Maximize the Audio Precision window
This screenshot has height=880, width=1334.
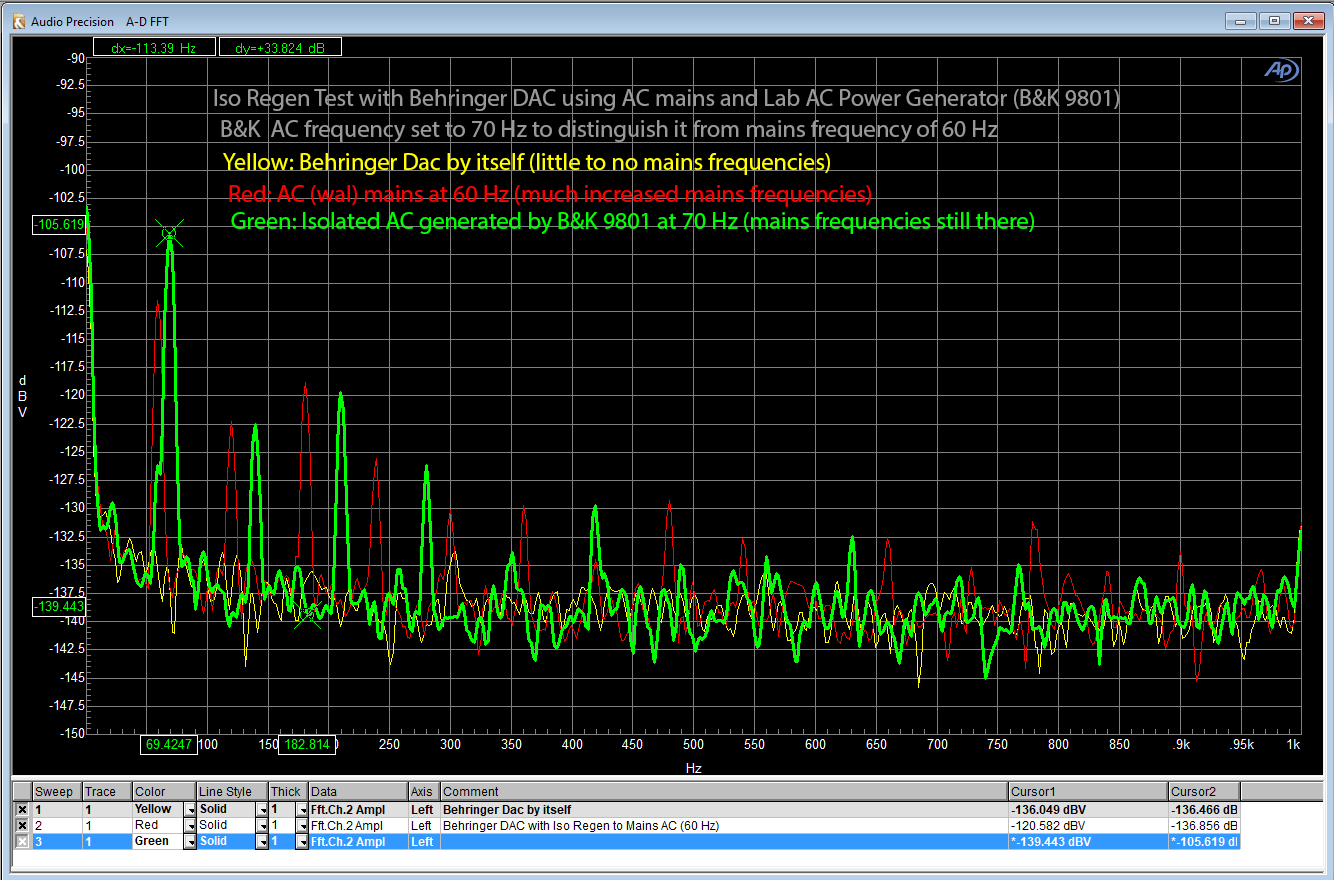(x=1274, y=20)
